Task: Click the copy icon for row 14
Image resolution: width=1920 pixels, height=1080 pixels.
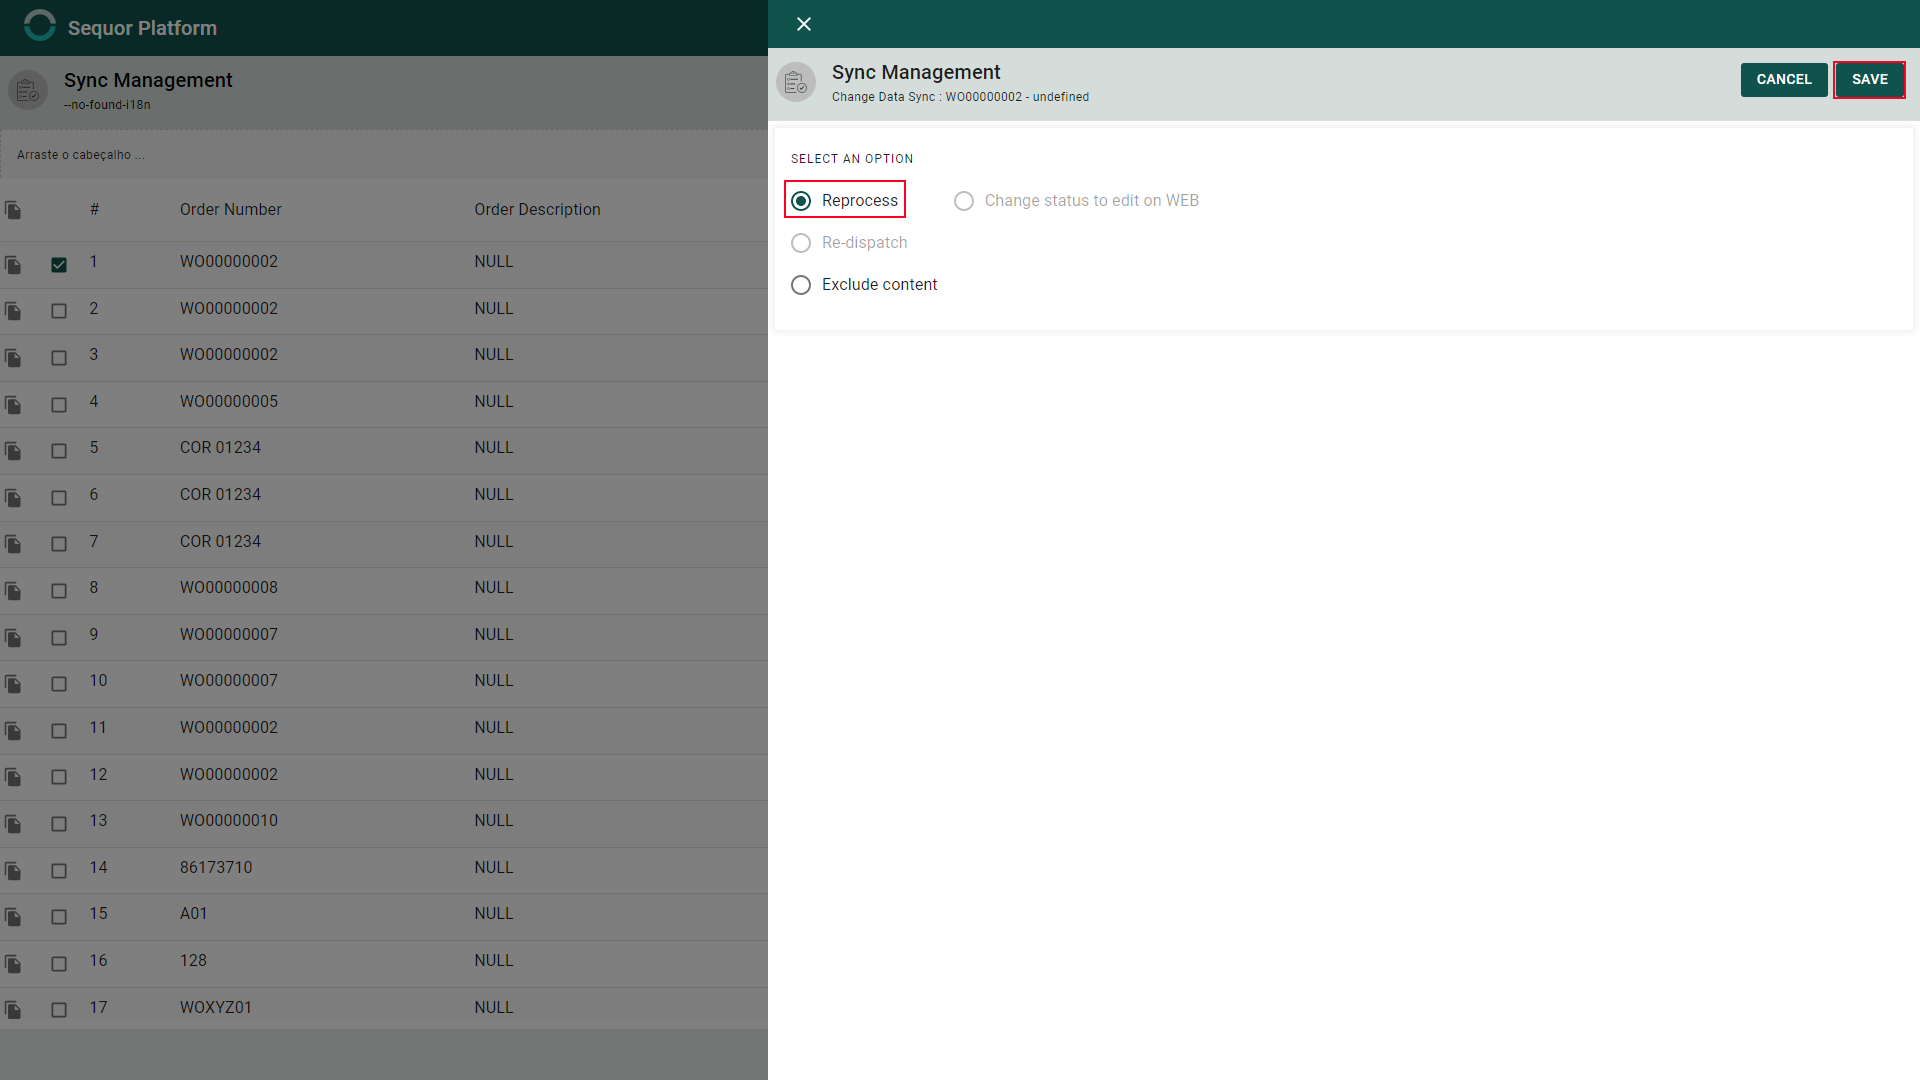Action: [13, 871]
